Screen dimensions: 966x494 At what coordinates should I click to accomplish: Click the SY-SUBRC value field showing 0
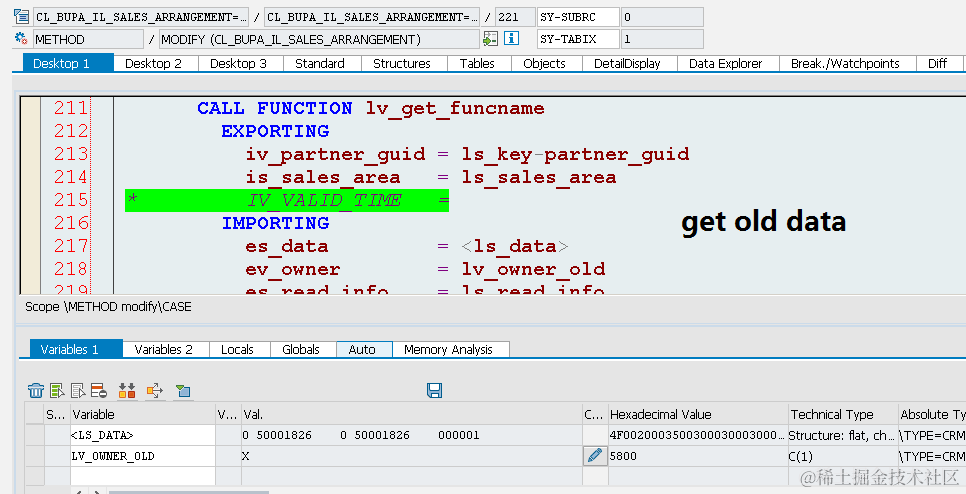pos(662,17)
